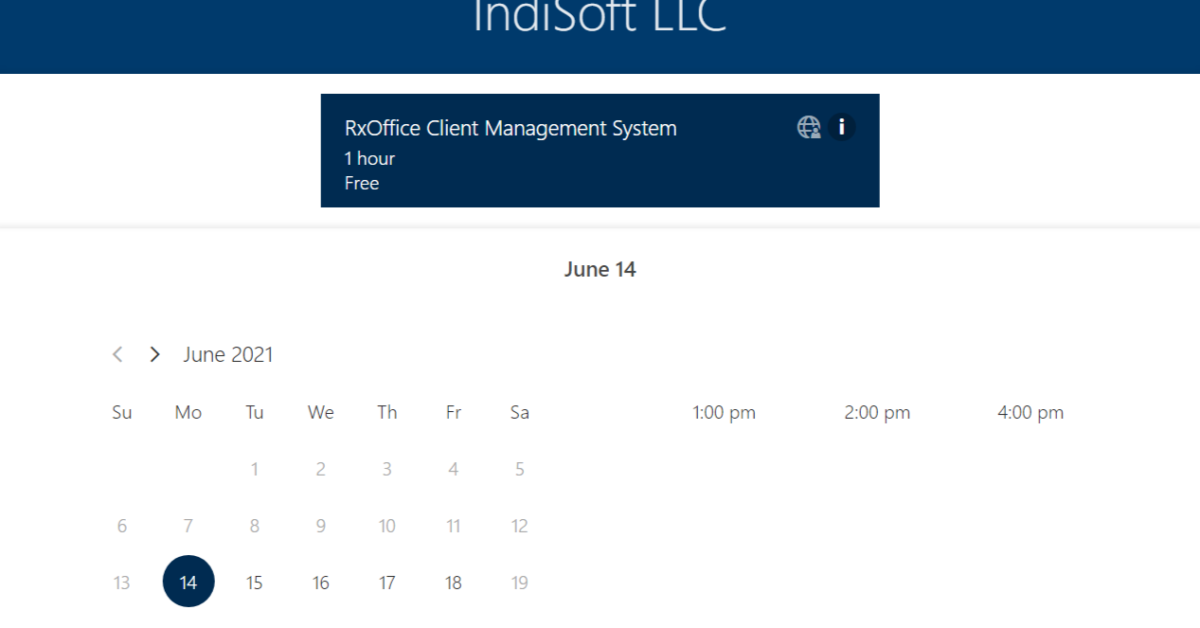The image size is (1200, 628).
Task: Pick June 15 on the calendar
Action: pyautogui.click(x=254, y=582)
